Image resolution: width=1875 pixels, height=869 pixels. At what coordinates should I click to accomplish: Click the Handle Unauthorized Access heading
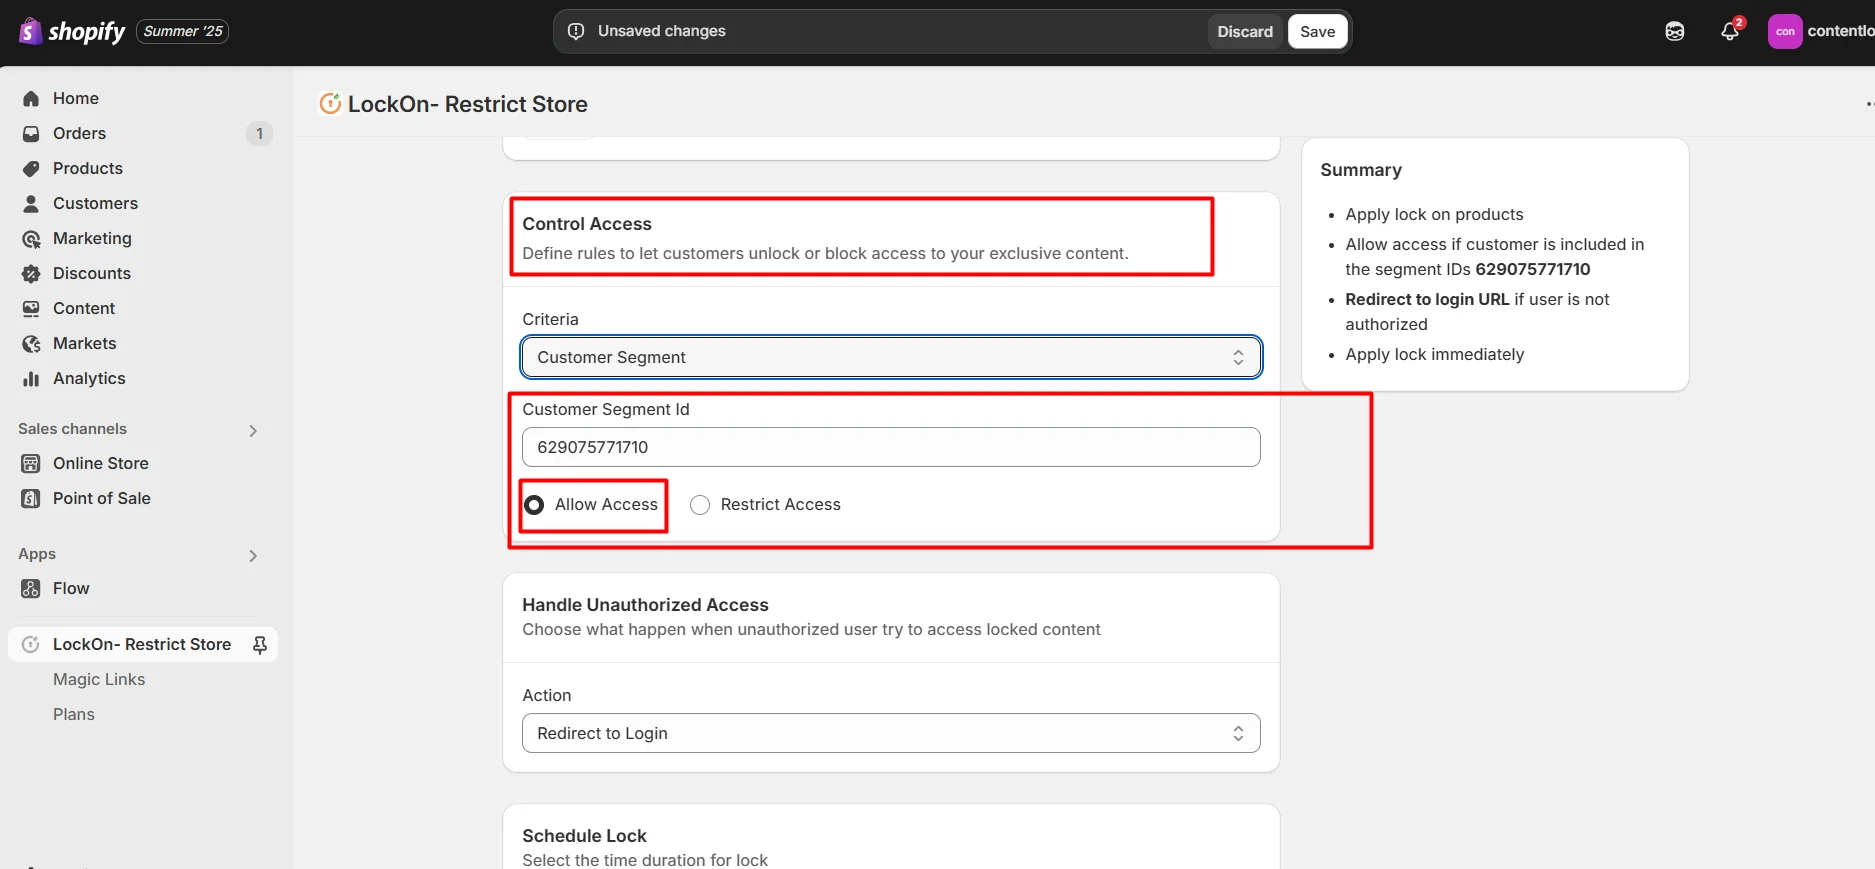click(645, 605)
